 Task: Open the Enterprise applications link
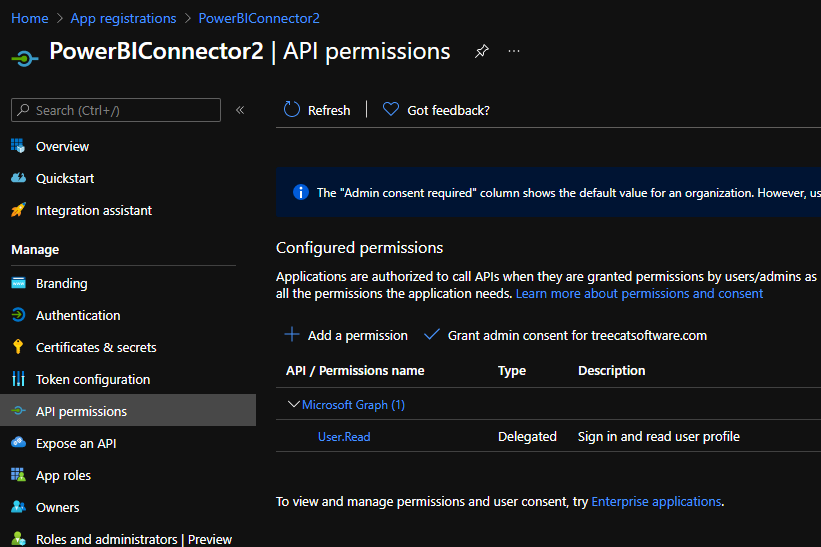[x=656, y=501]
